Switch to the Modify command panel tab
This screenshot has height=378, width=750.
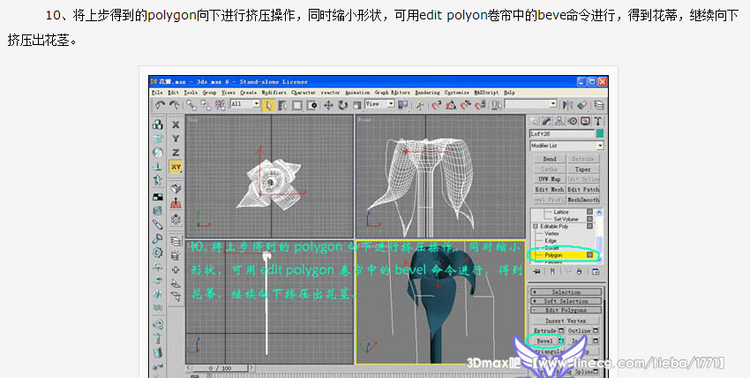pos(547,121)
